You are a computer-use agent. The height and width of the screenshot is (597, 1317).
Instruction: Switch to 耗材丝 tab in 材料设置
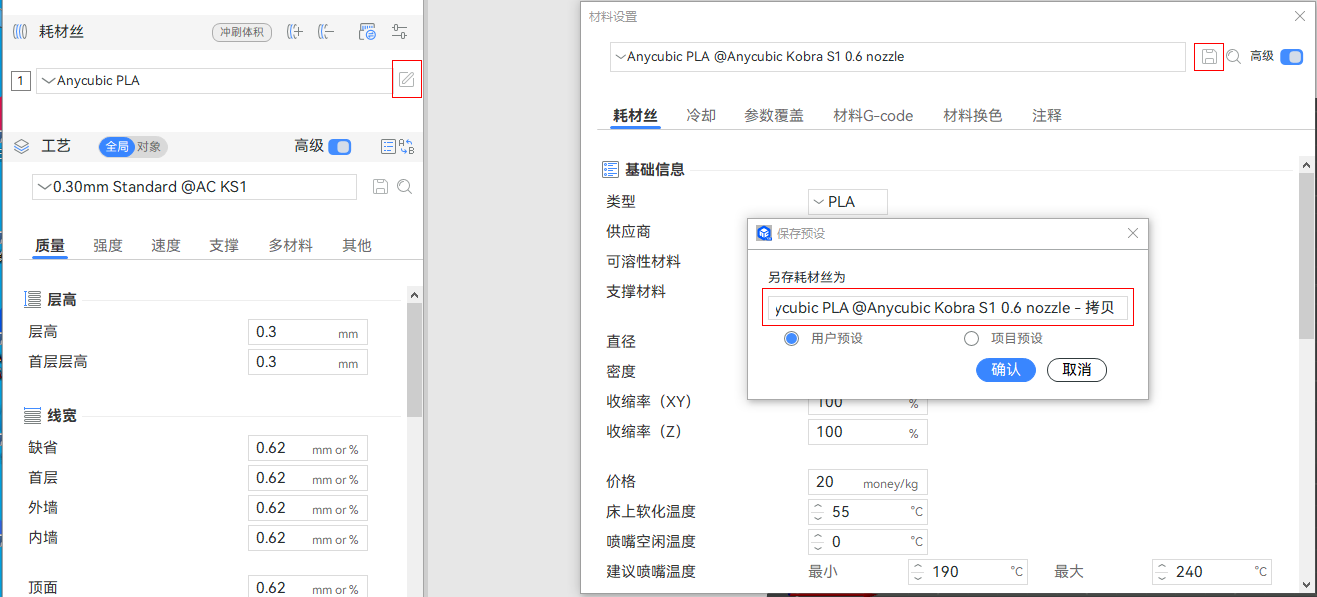point(635,116)
